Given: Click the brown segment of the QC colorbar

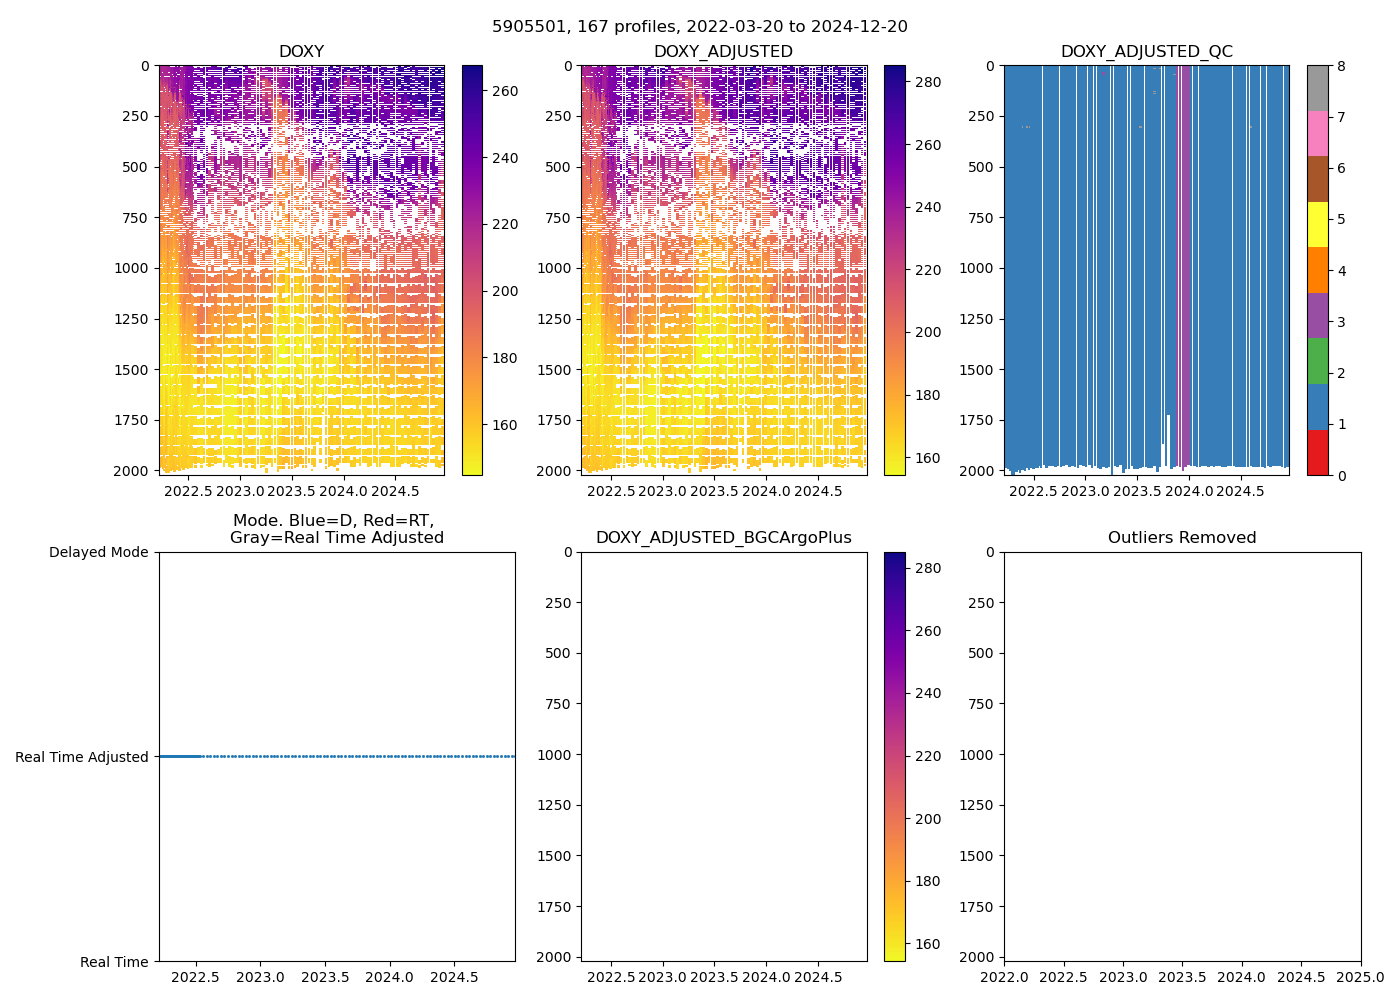Looking at the screenshot, I should click(1317, 179).
